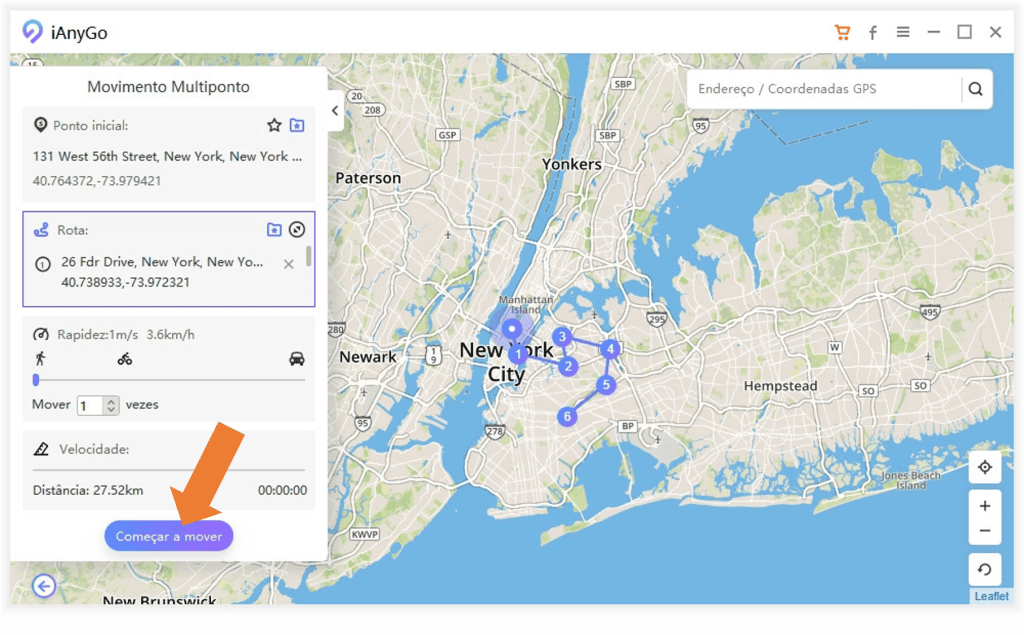Open the Facebook link icon
The image size is (1024, 635).
coord(872,33)
